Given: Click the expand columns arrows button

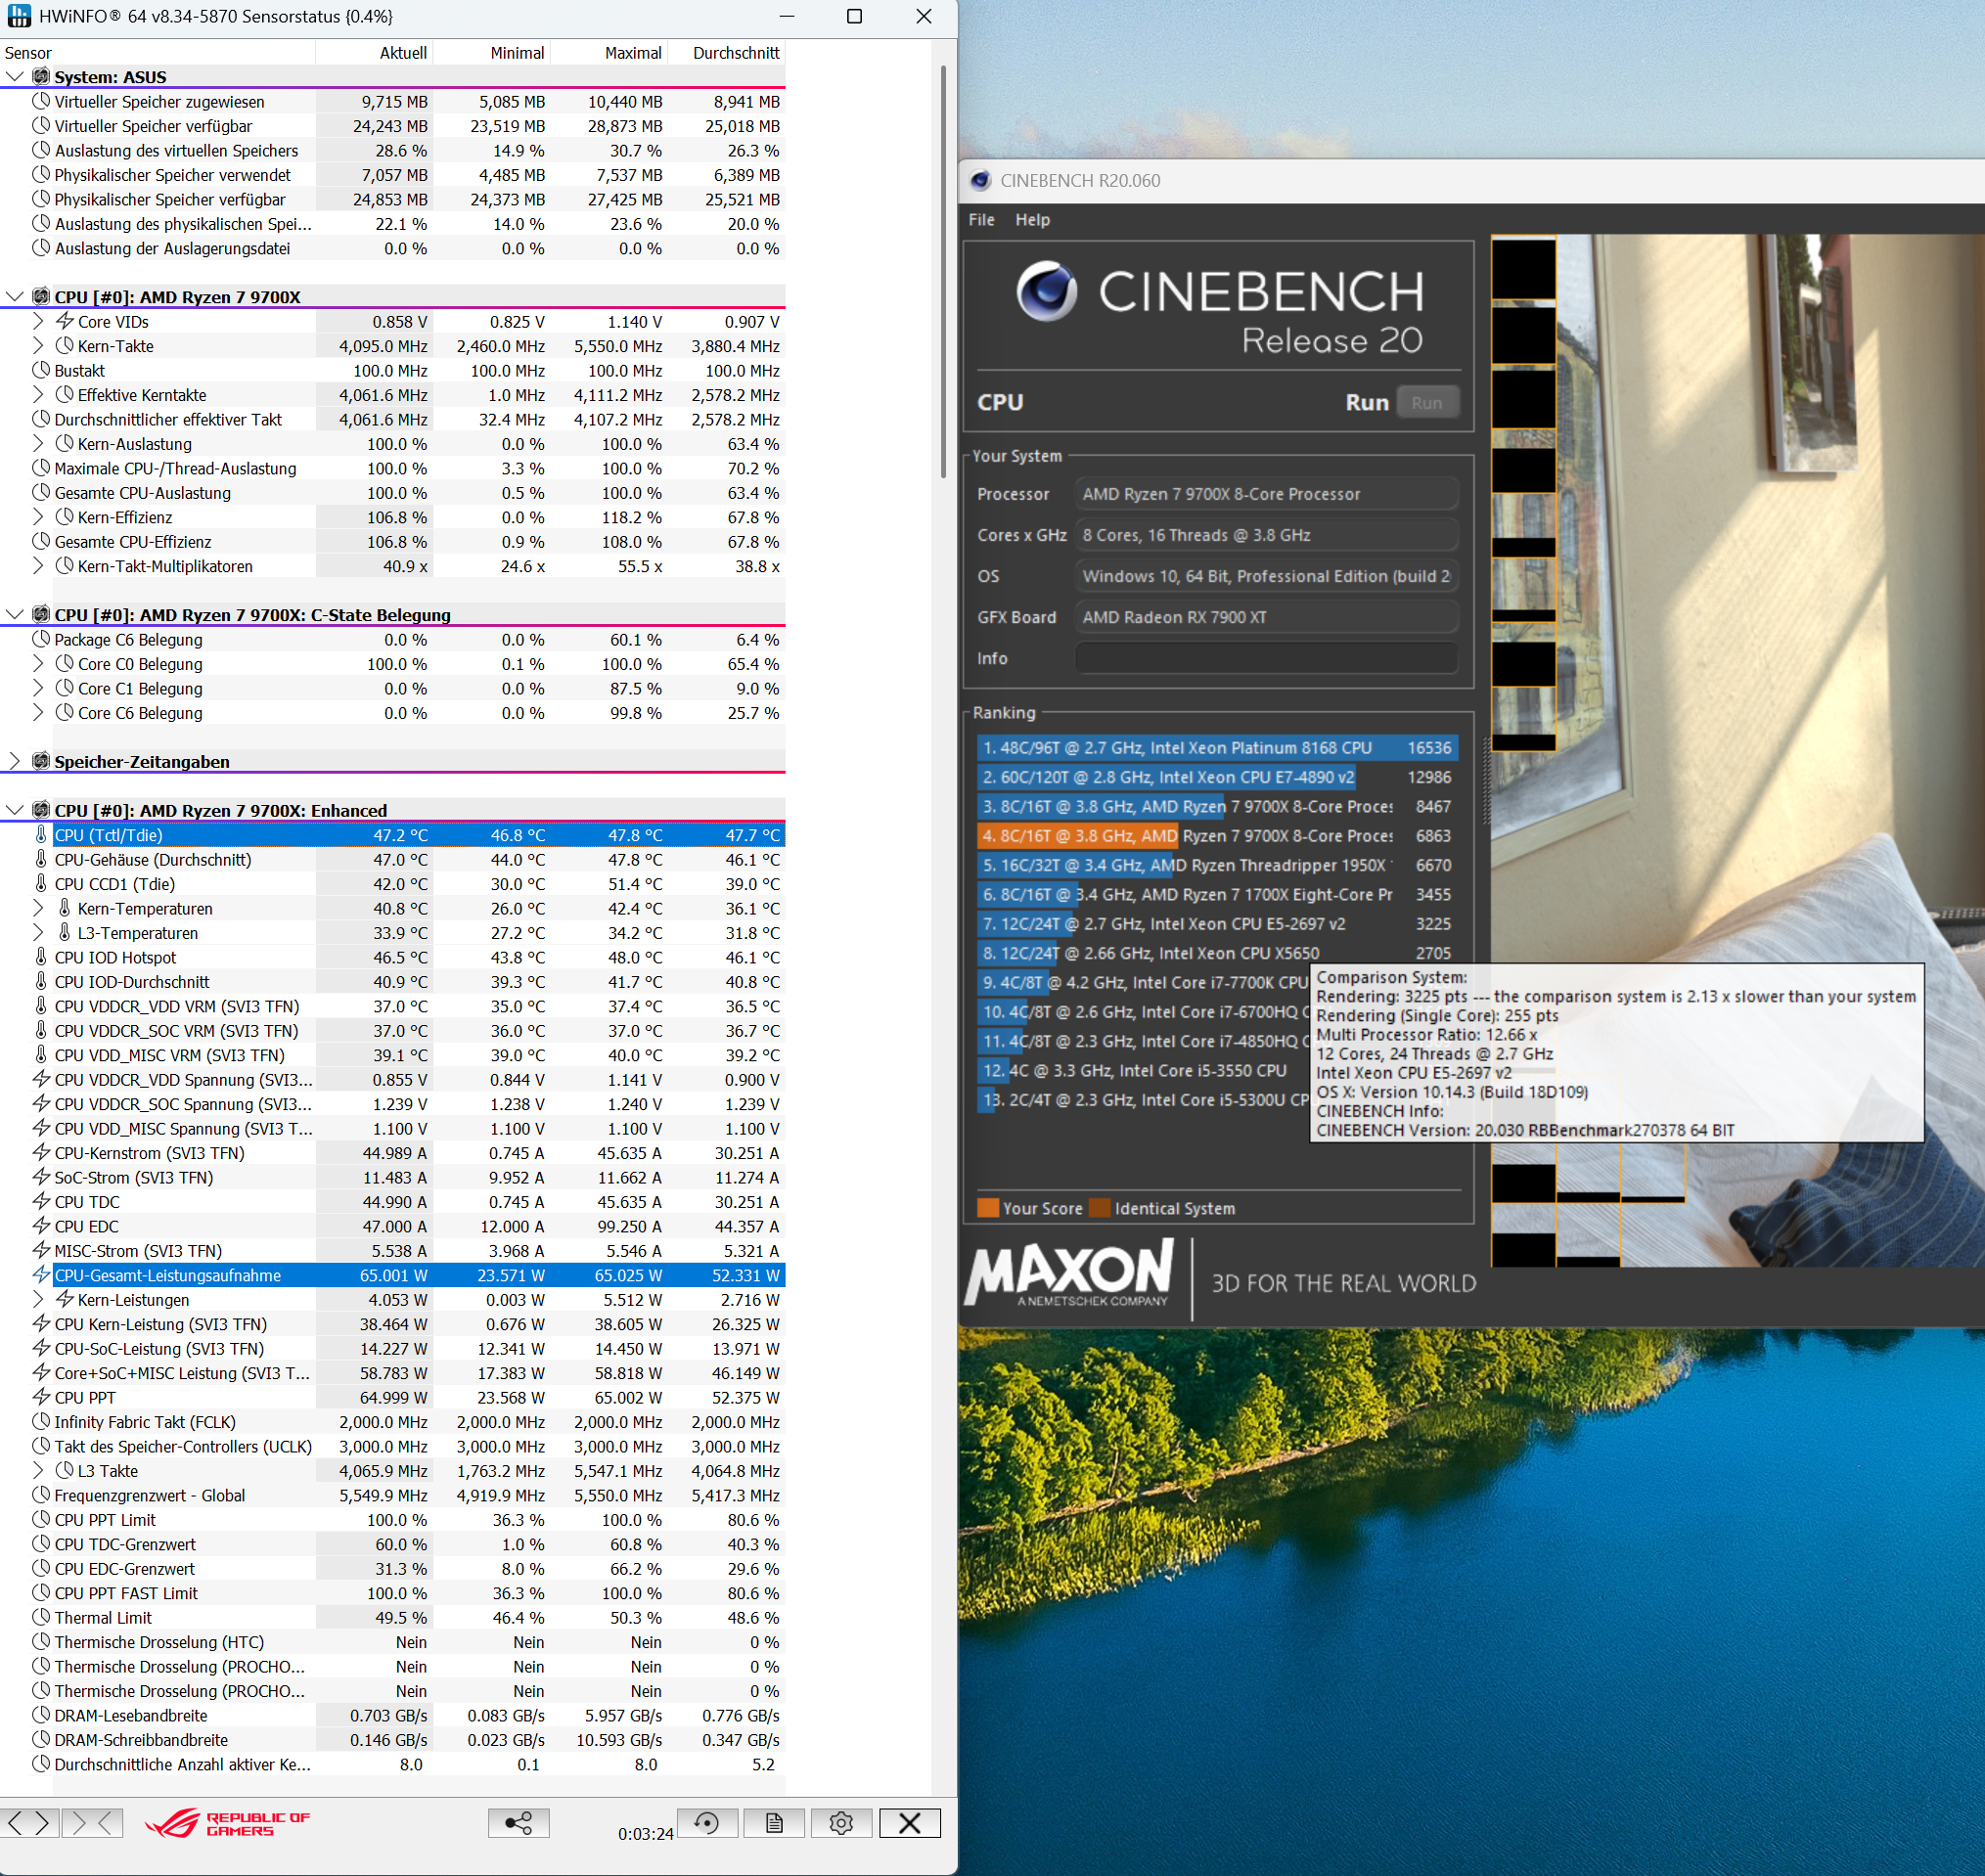Looking at the screenshot, I should click(x=28, y=1823).
